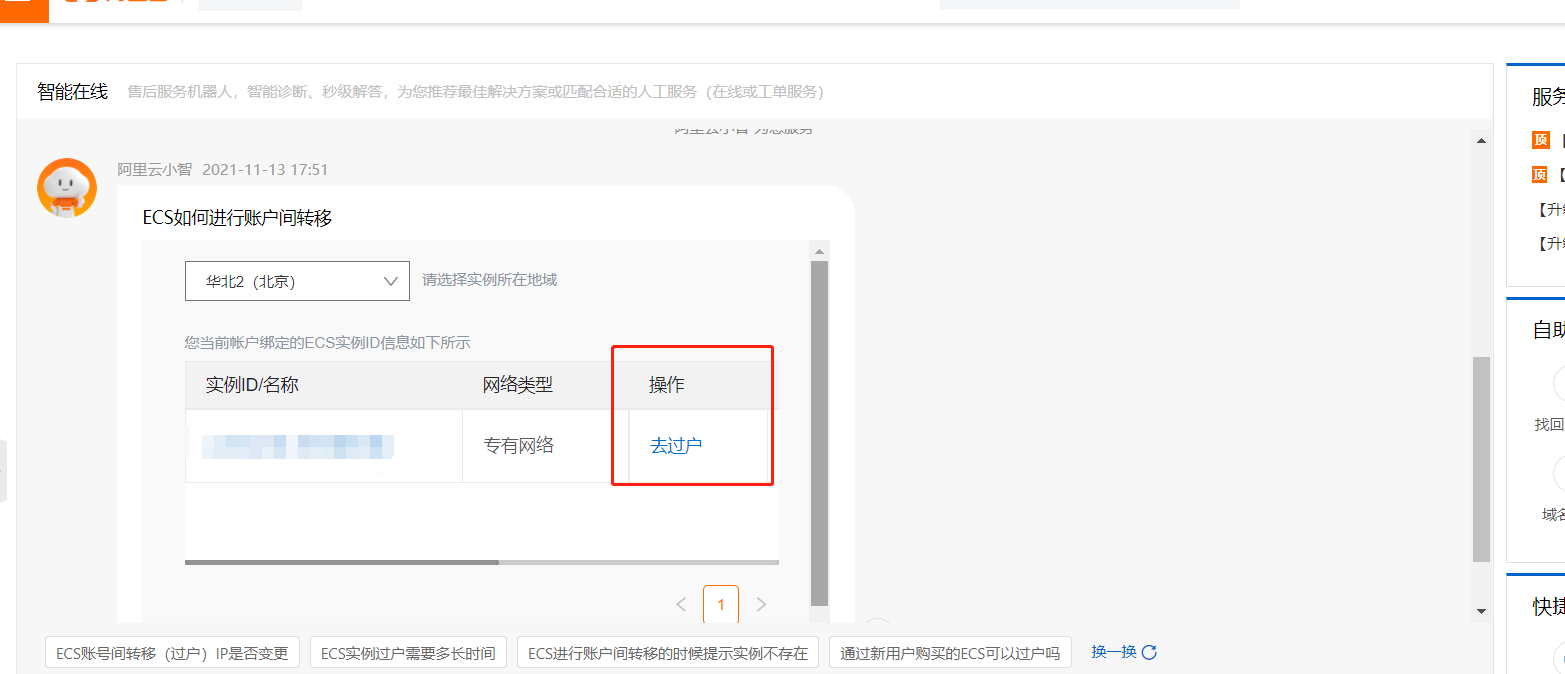Open the 华北2 (北京) region dropdown

[x=297, y=281]
